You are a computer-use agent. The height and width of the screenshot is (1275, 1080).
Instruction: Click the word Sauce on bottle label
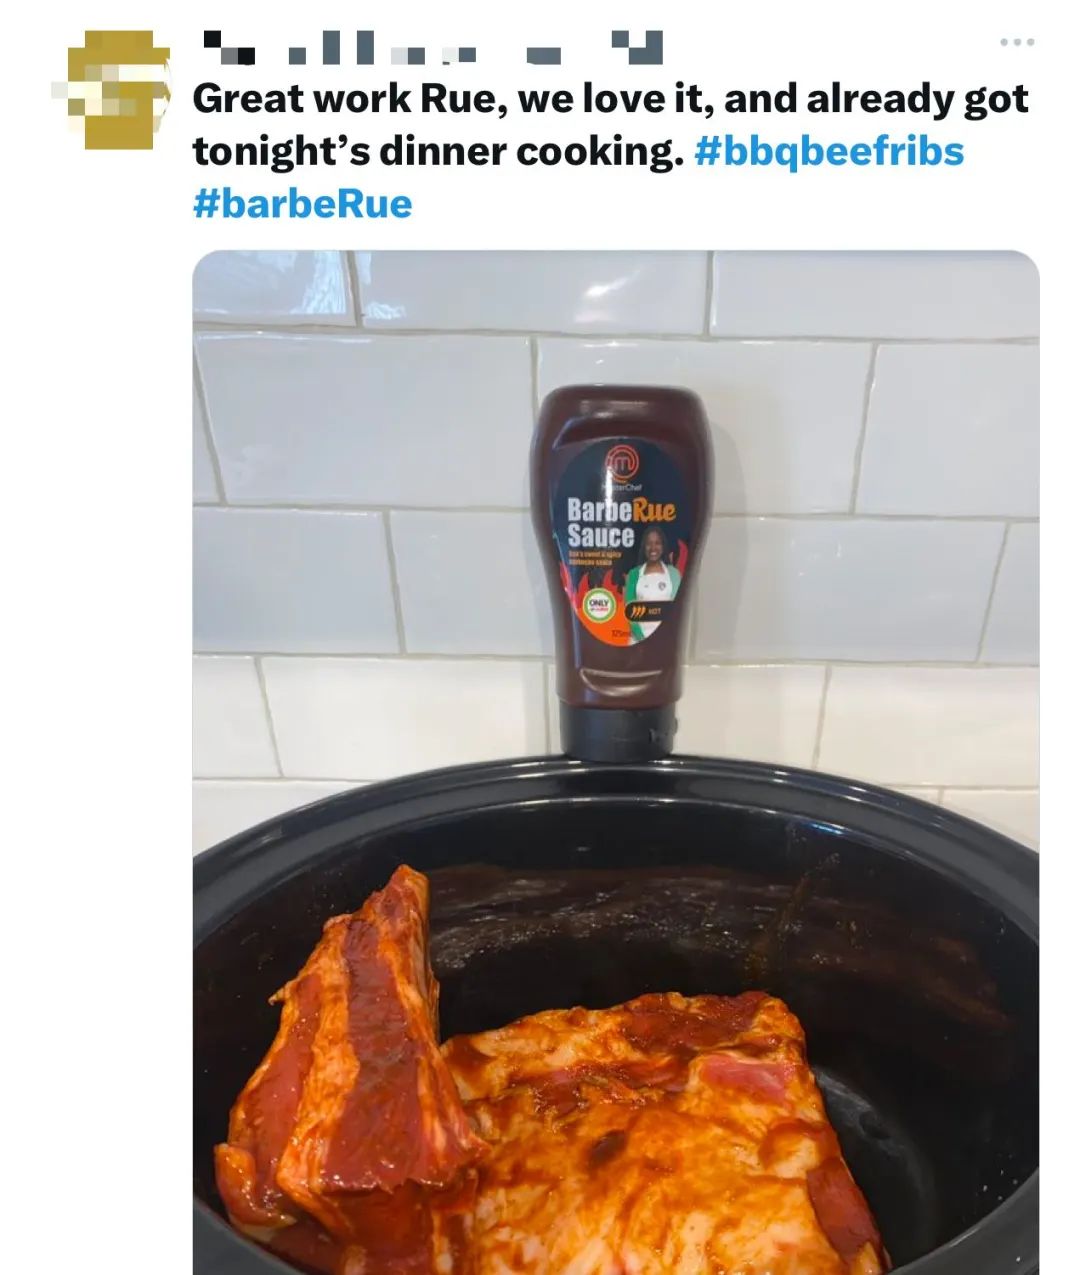tap(600, 535)
